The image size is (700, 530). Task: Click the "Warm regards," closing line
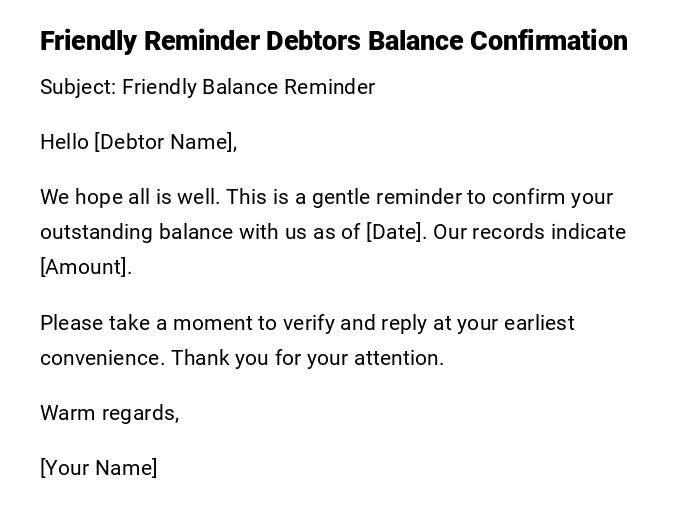tap(109, 413)
